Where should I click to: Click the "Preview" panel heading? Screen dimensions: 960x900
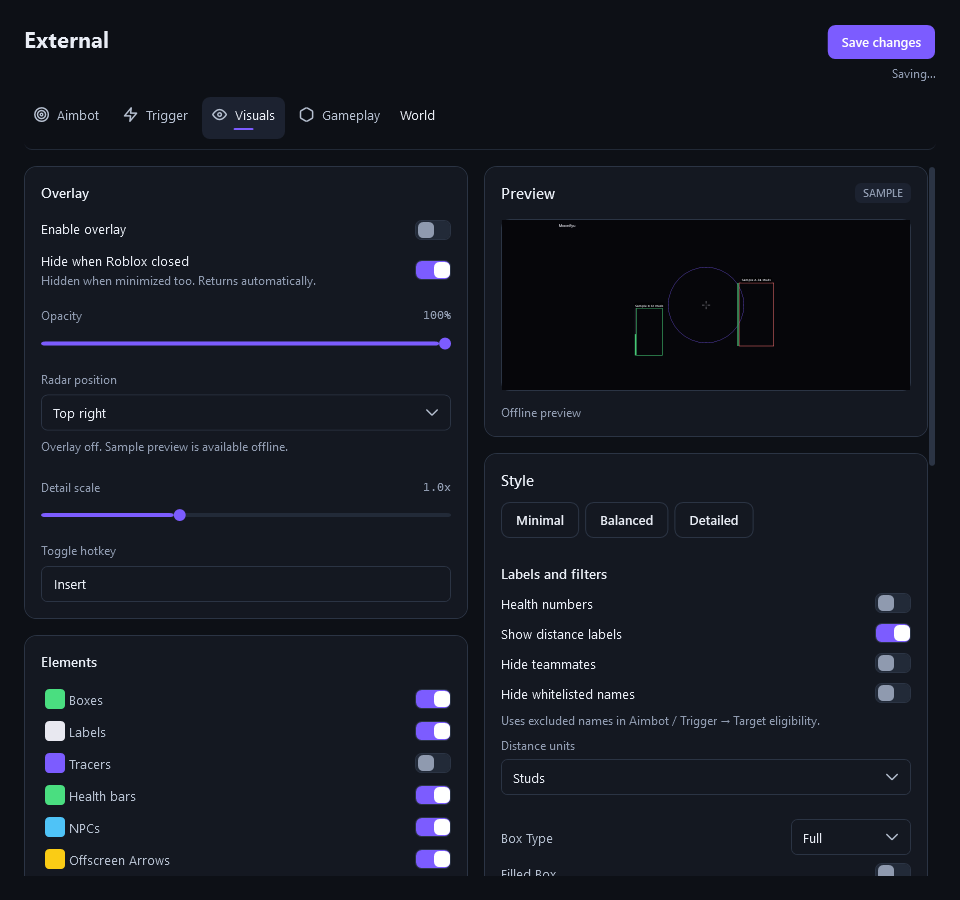coord(528,194)
